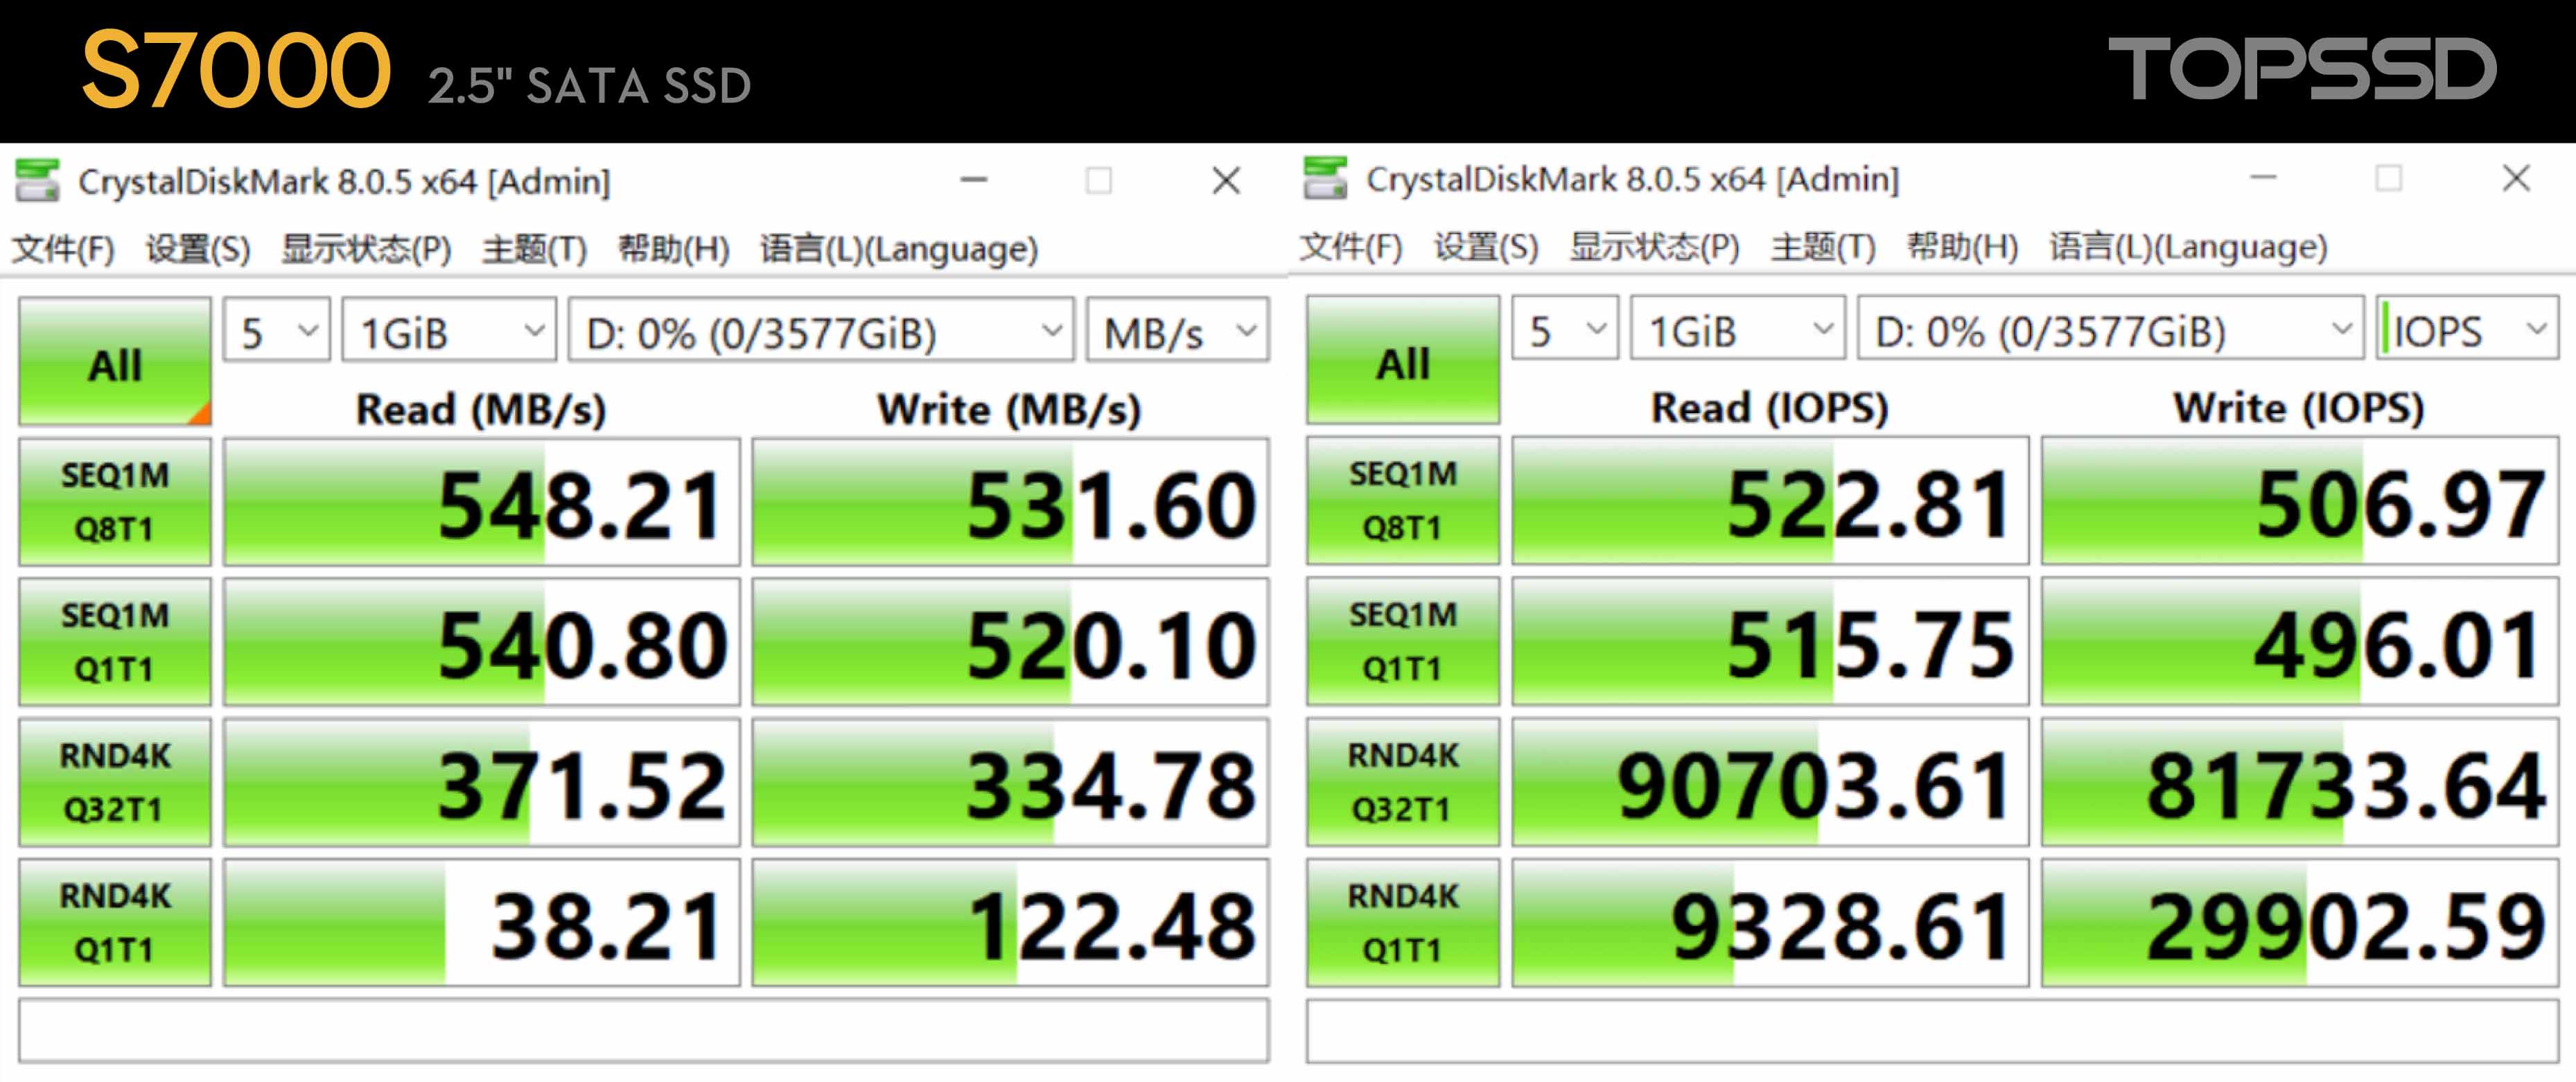Click 334.78 write result in left window
Viewport: 2576px width, 1082px height.
click(1011, 782)
